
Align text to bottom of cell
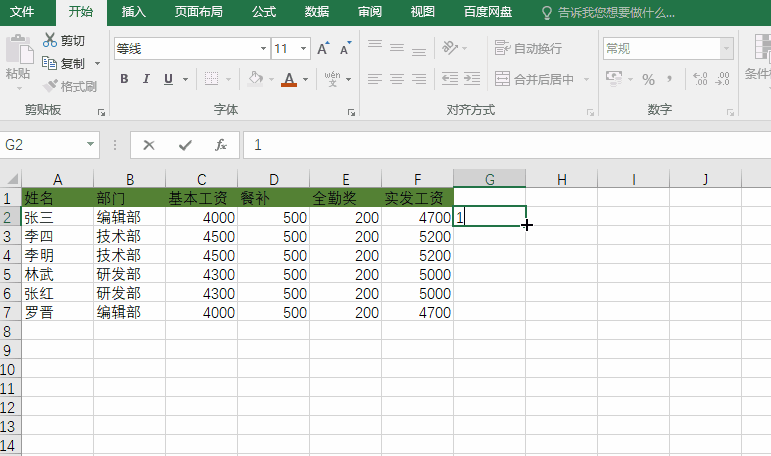pos(419,51)
